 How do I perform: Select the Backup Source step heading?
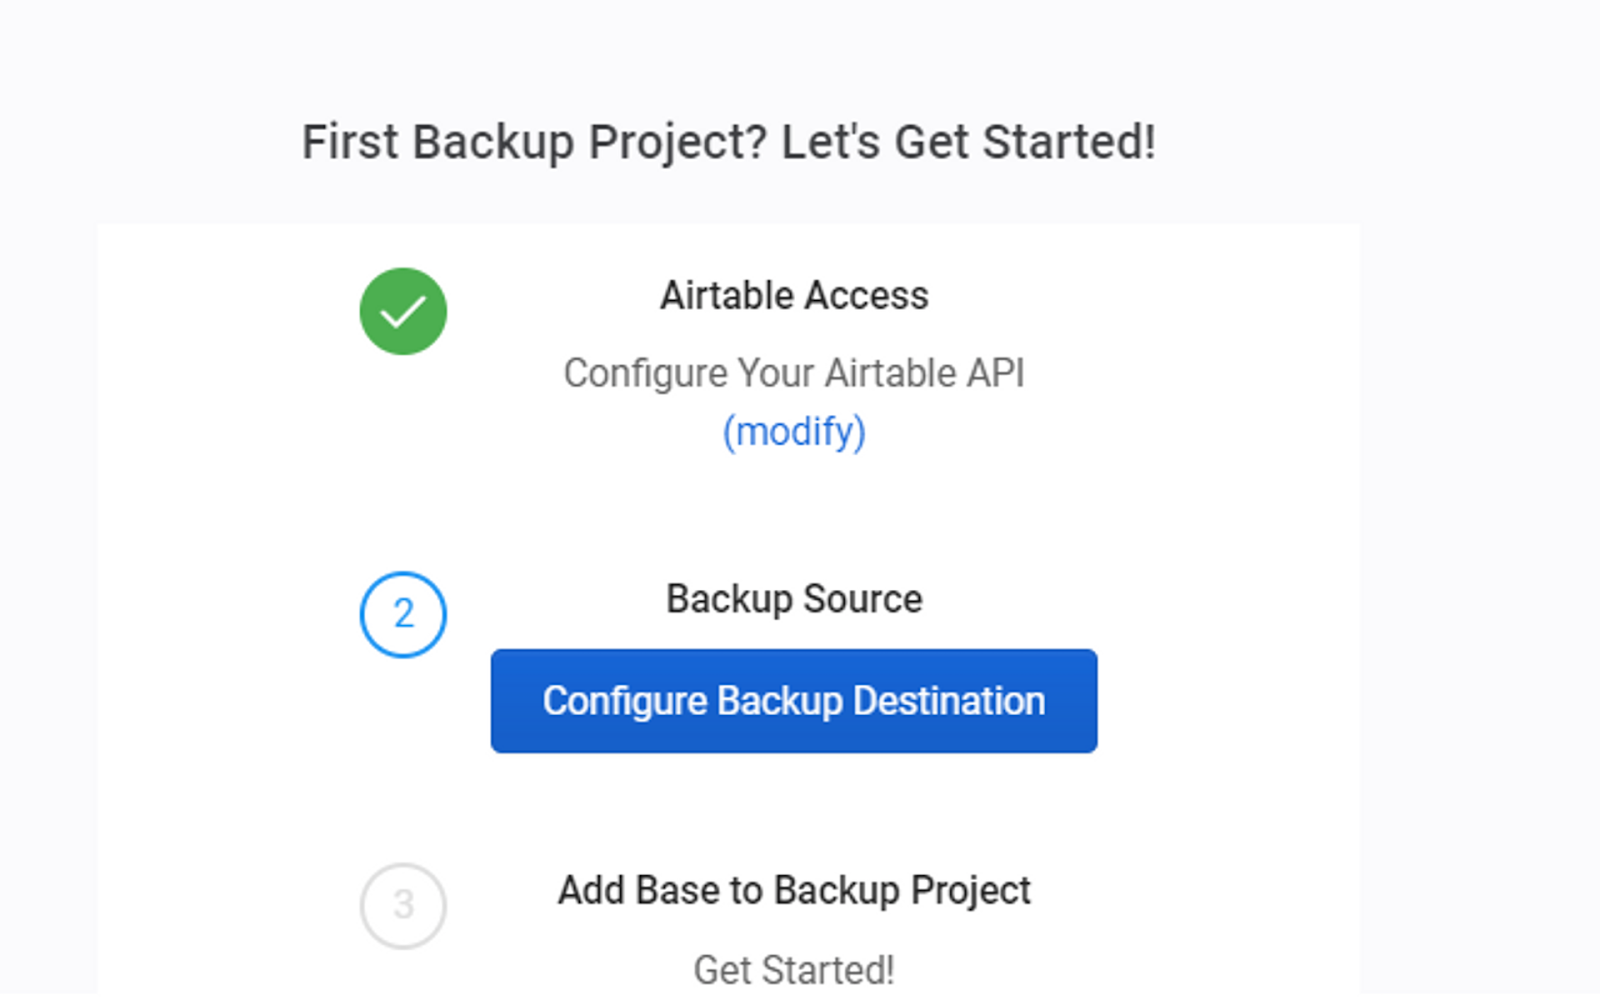794,599
